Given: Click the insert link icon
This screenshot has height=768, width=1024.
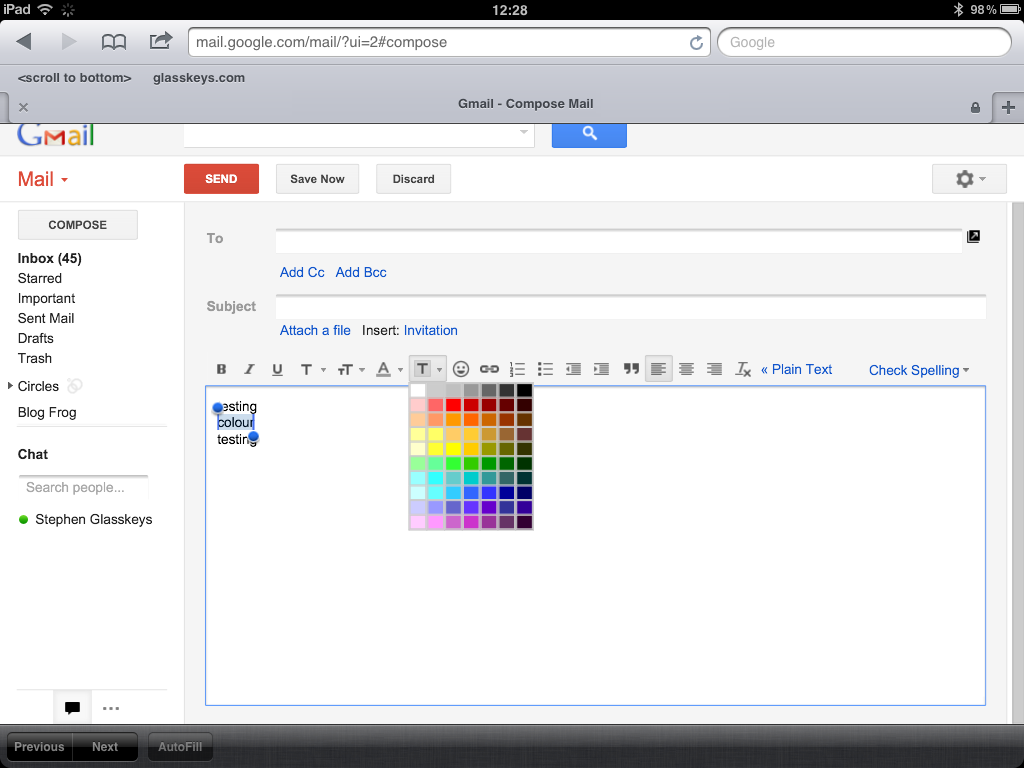Looking at the screenshot, I should tap(489, 369).
